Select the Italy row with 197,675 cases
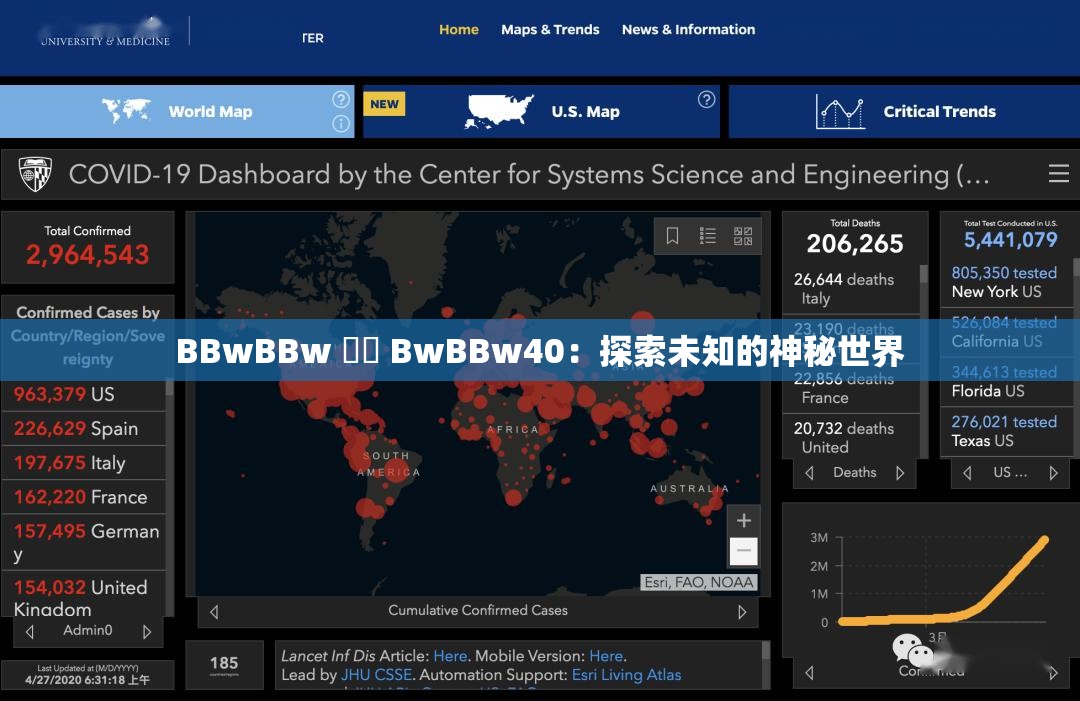This screenshot has height=701, width=1080. (83, 463)
